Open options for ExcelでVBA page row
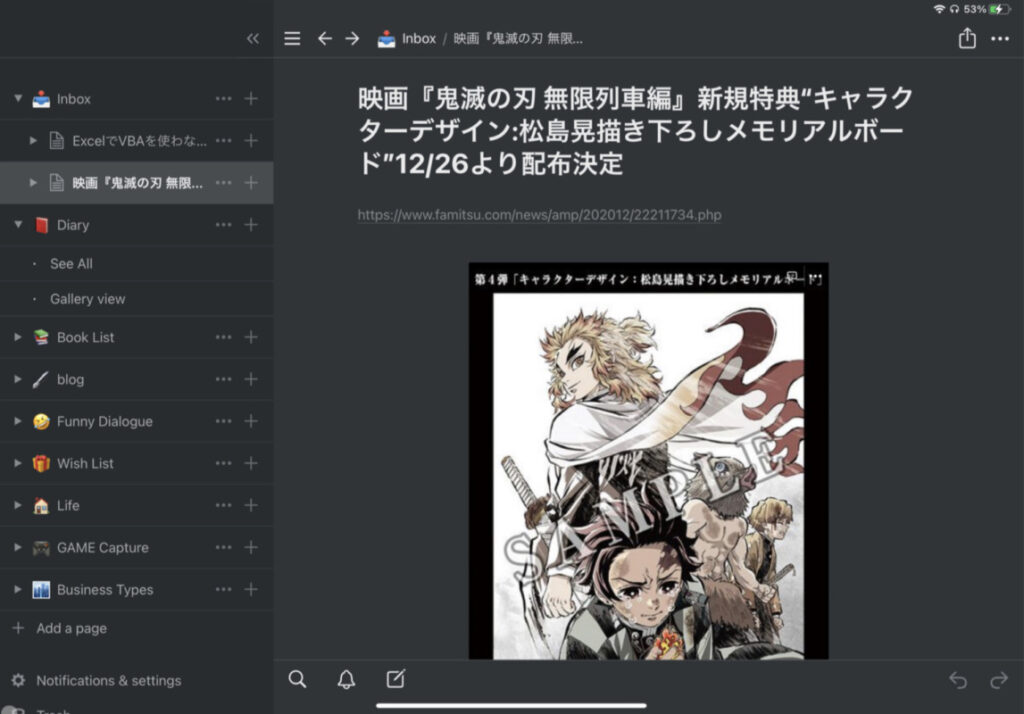 pyautogui.click(x=223, y=140)
